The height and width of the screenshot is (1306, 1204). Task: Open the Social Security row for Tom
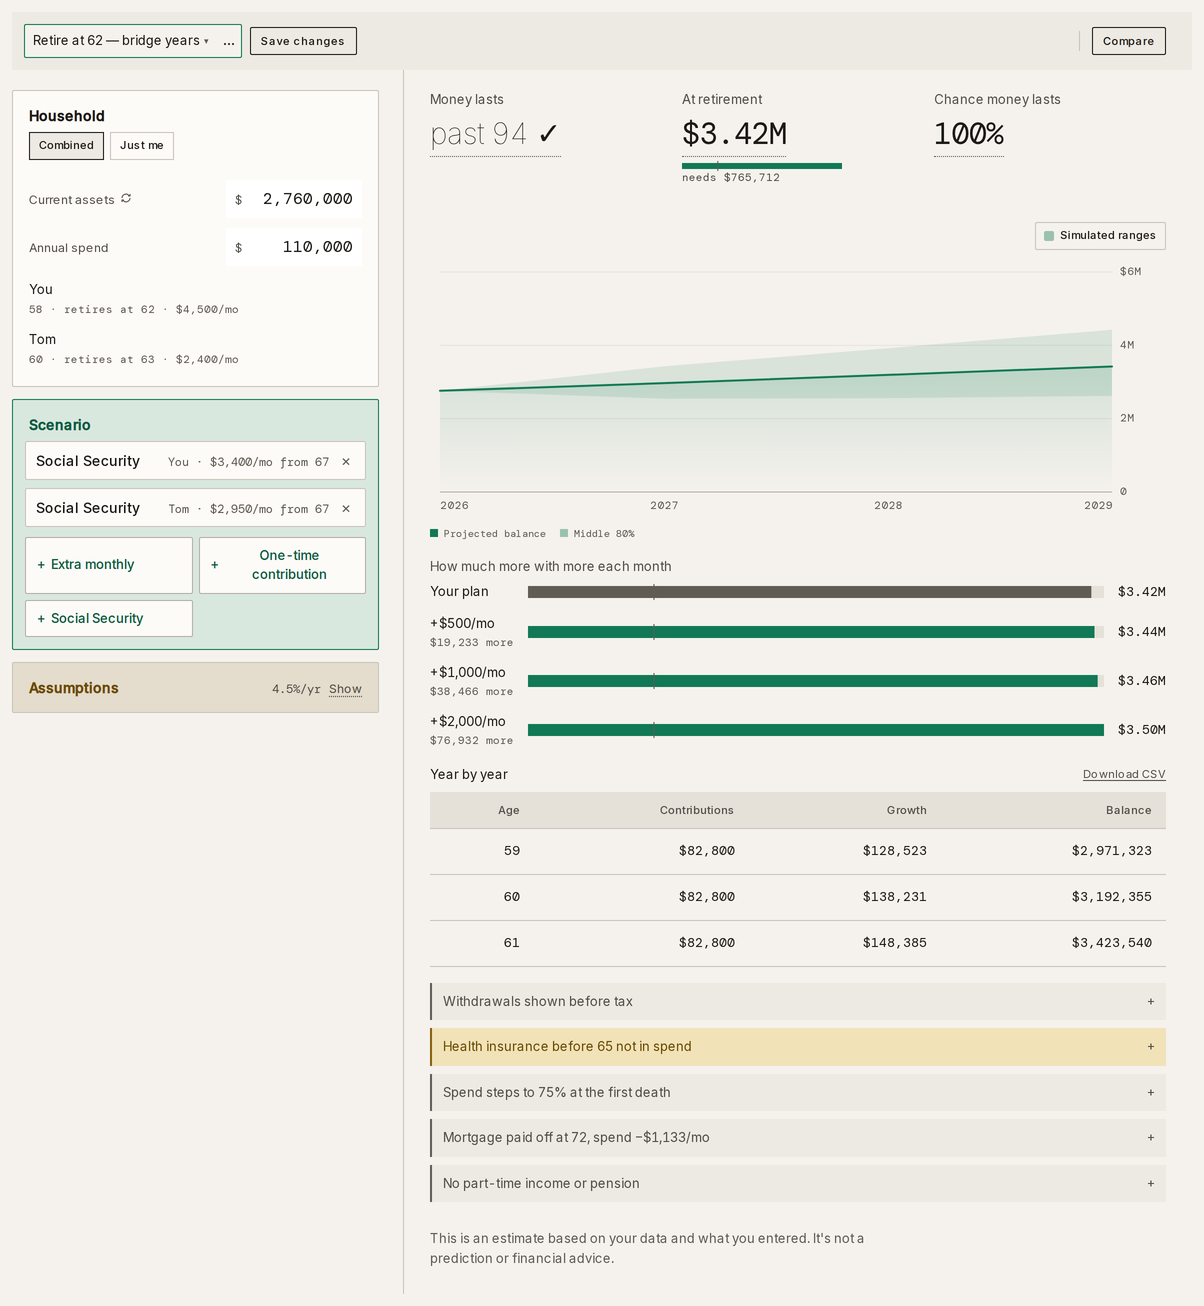(x=195, y=508)
